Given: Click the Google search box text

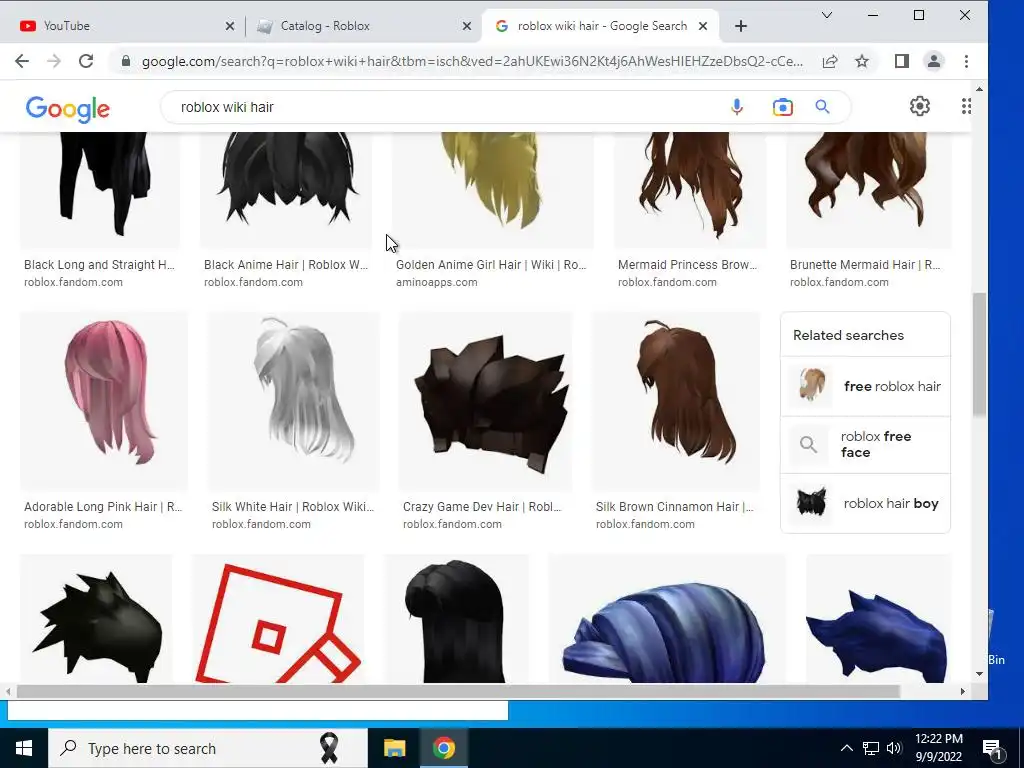Looking at the screenshot, I should pyautogui.click(x=227, y=107).
